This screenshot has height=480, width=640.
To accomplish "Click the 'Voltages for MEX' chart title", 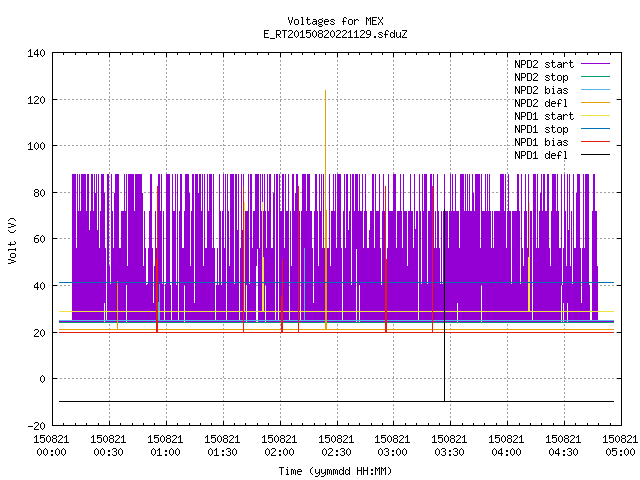I will click(335, 21).
